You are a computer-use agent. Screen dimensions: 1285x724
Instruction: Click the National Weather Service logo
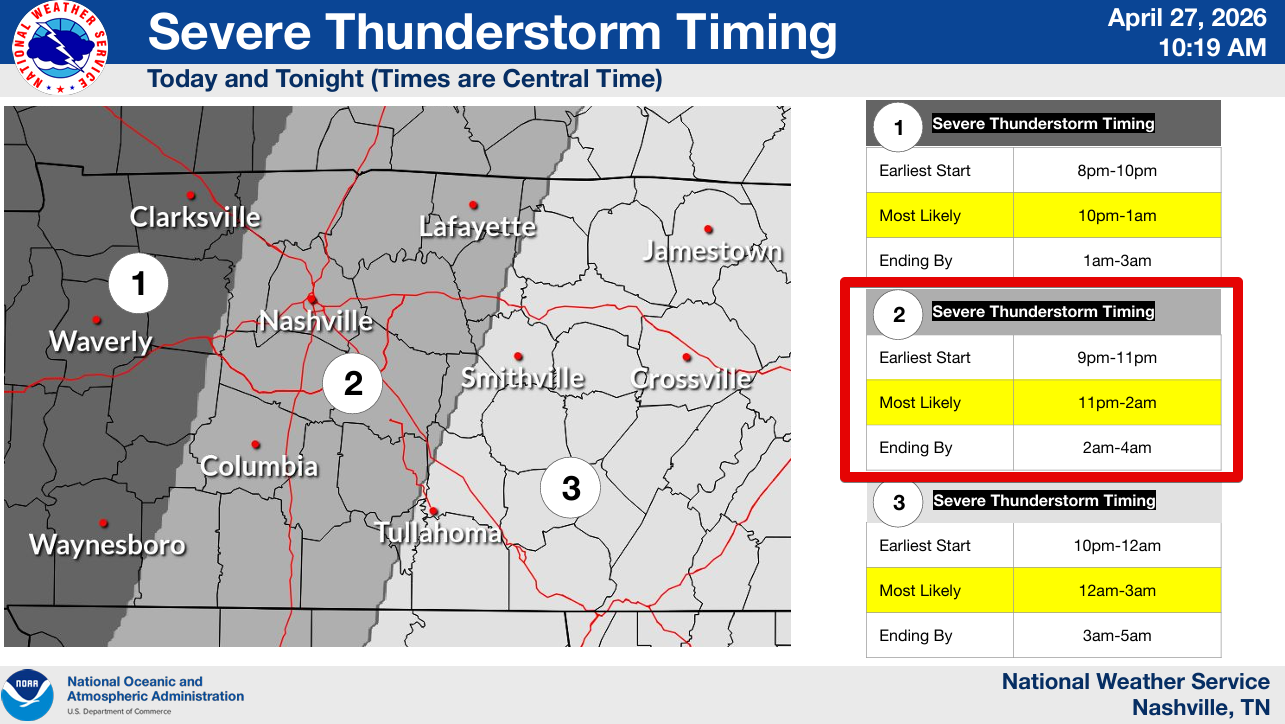pos(60,48)
